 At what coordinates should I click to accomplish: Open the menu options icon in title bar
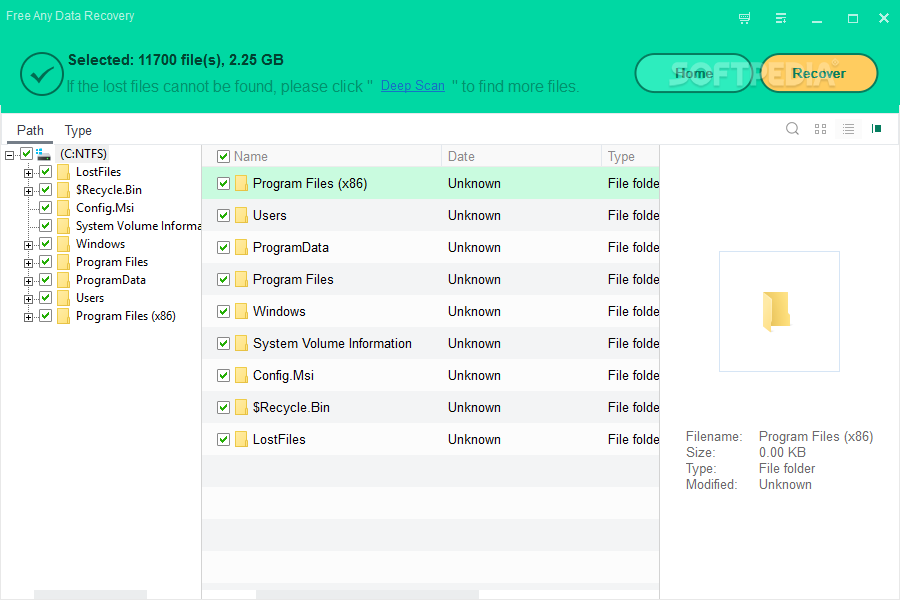tap(781, 18)
